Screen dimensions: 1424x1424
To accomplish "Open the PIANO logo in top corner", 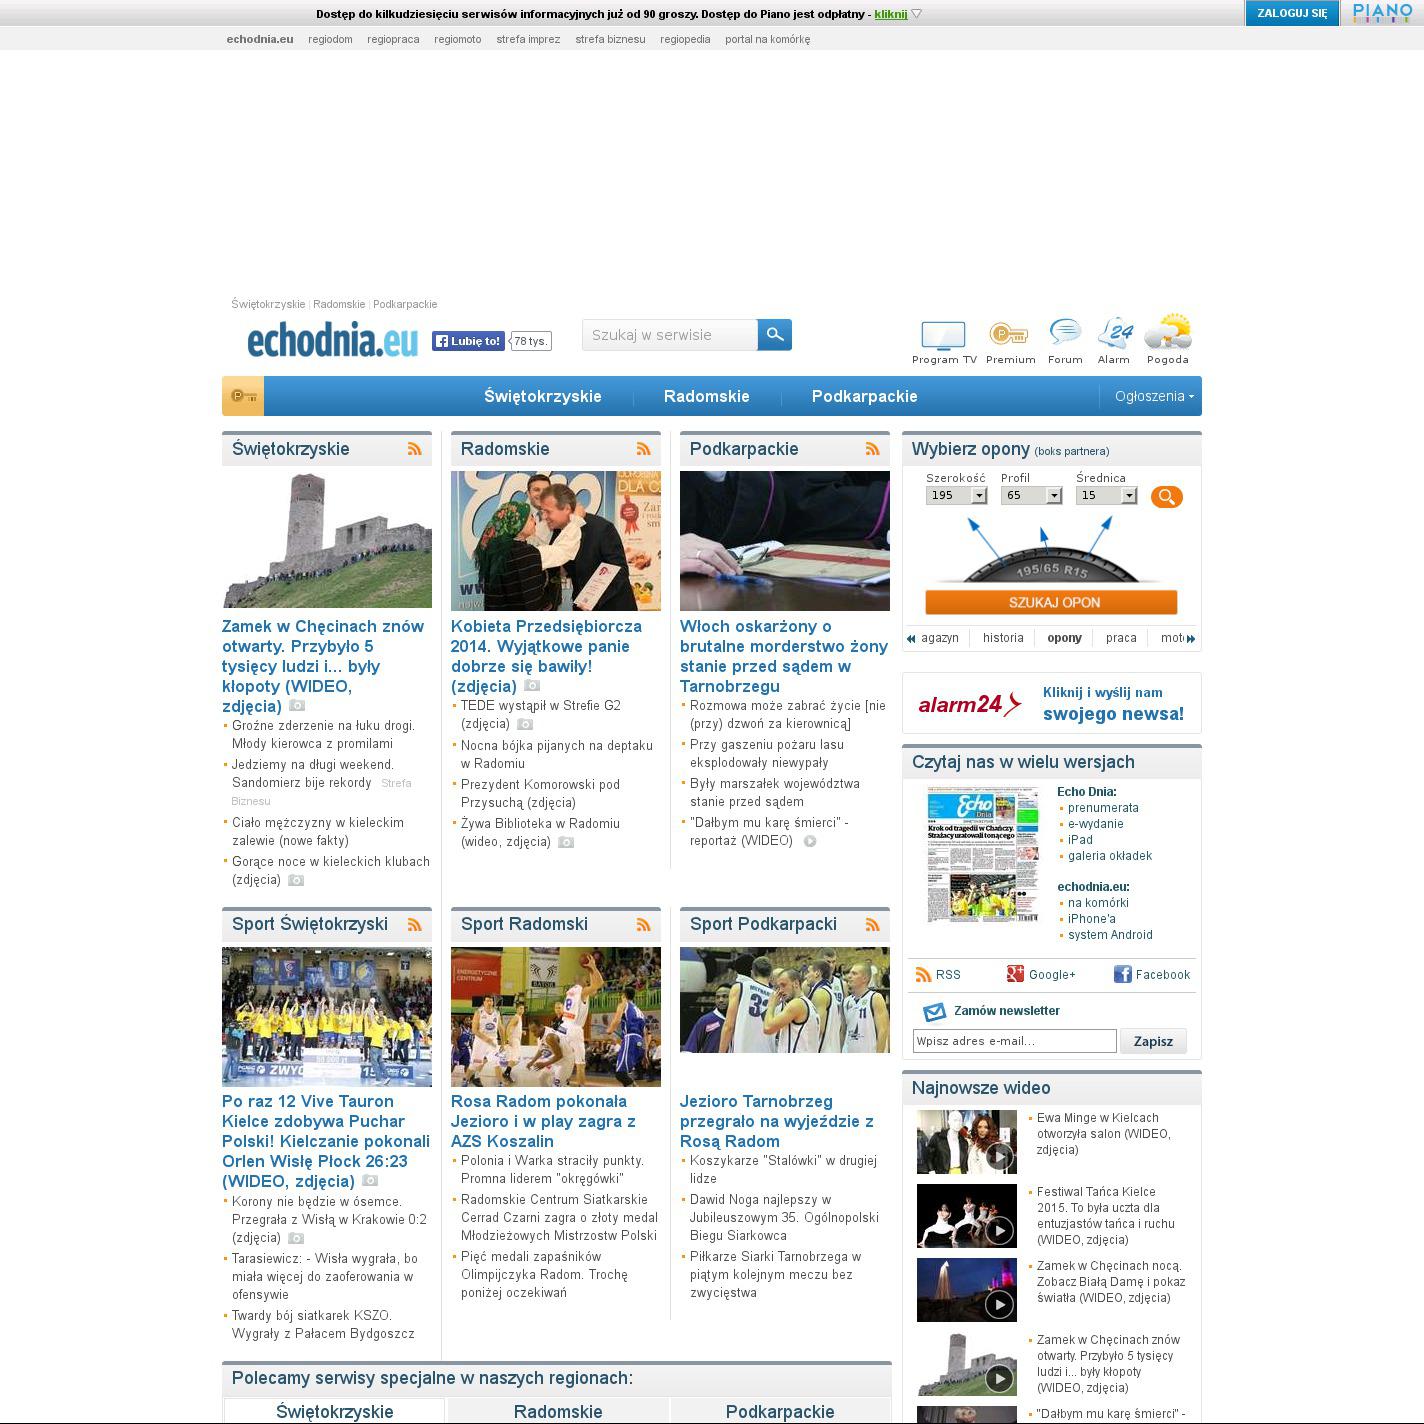I will tap(1382, 13).
